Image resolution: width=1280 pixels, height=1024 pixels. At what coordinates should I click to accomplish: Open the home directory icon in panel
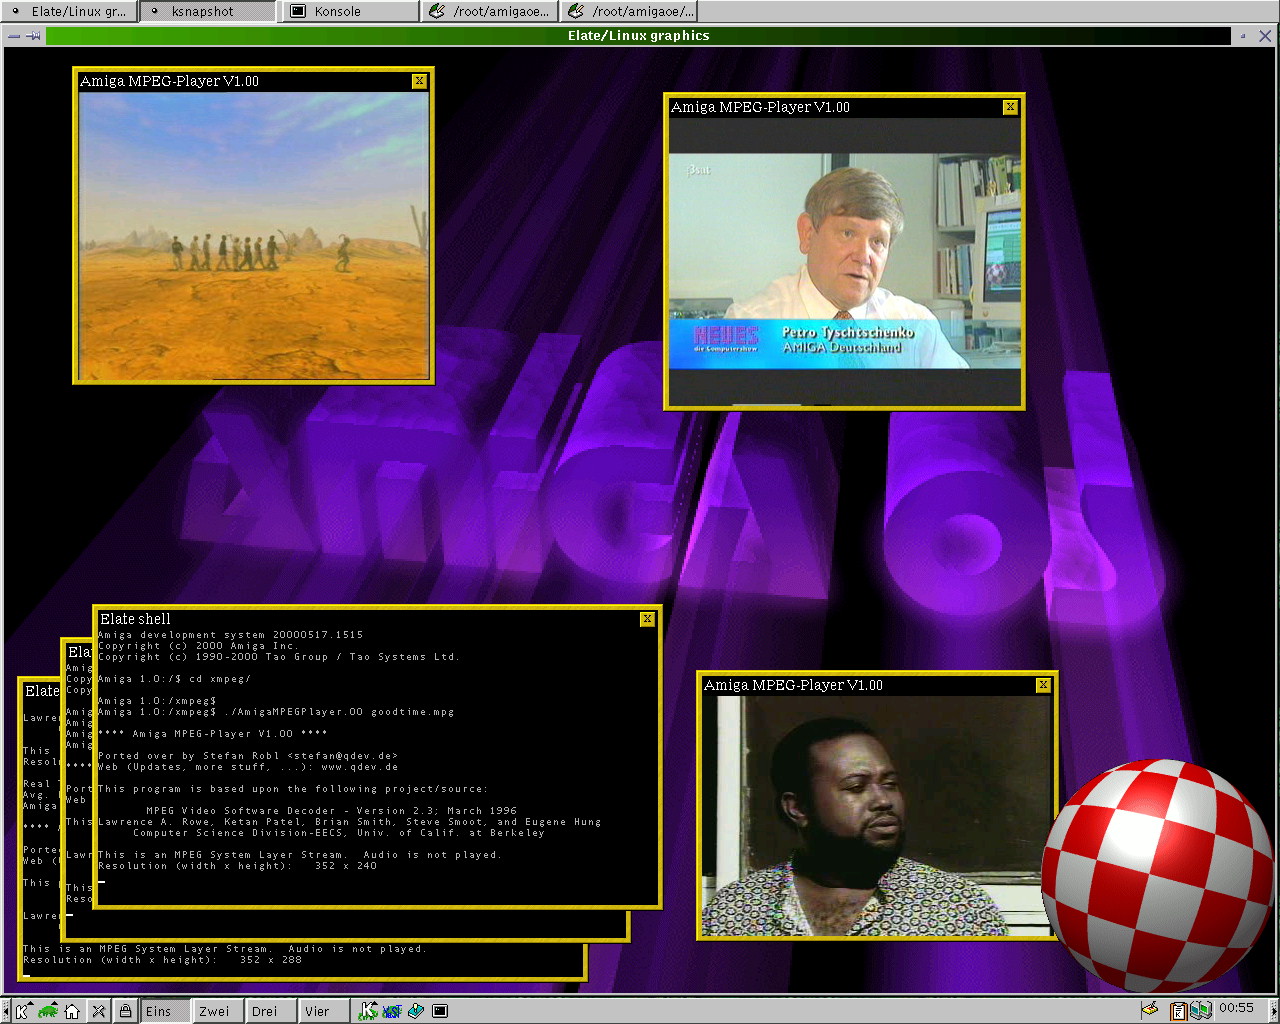point(72,1011)
